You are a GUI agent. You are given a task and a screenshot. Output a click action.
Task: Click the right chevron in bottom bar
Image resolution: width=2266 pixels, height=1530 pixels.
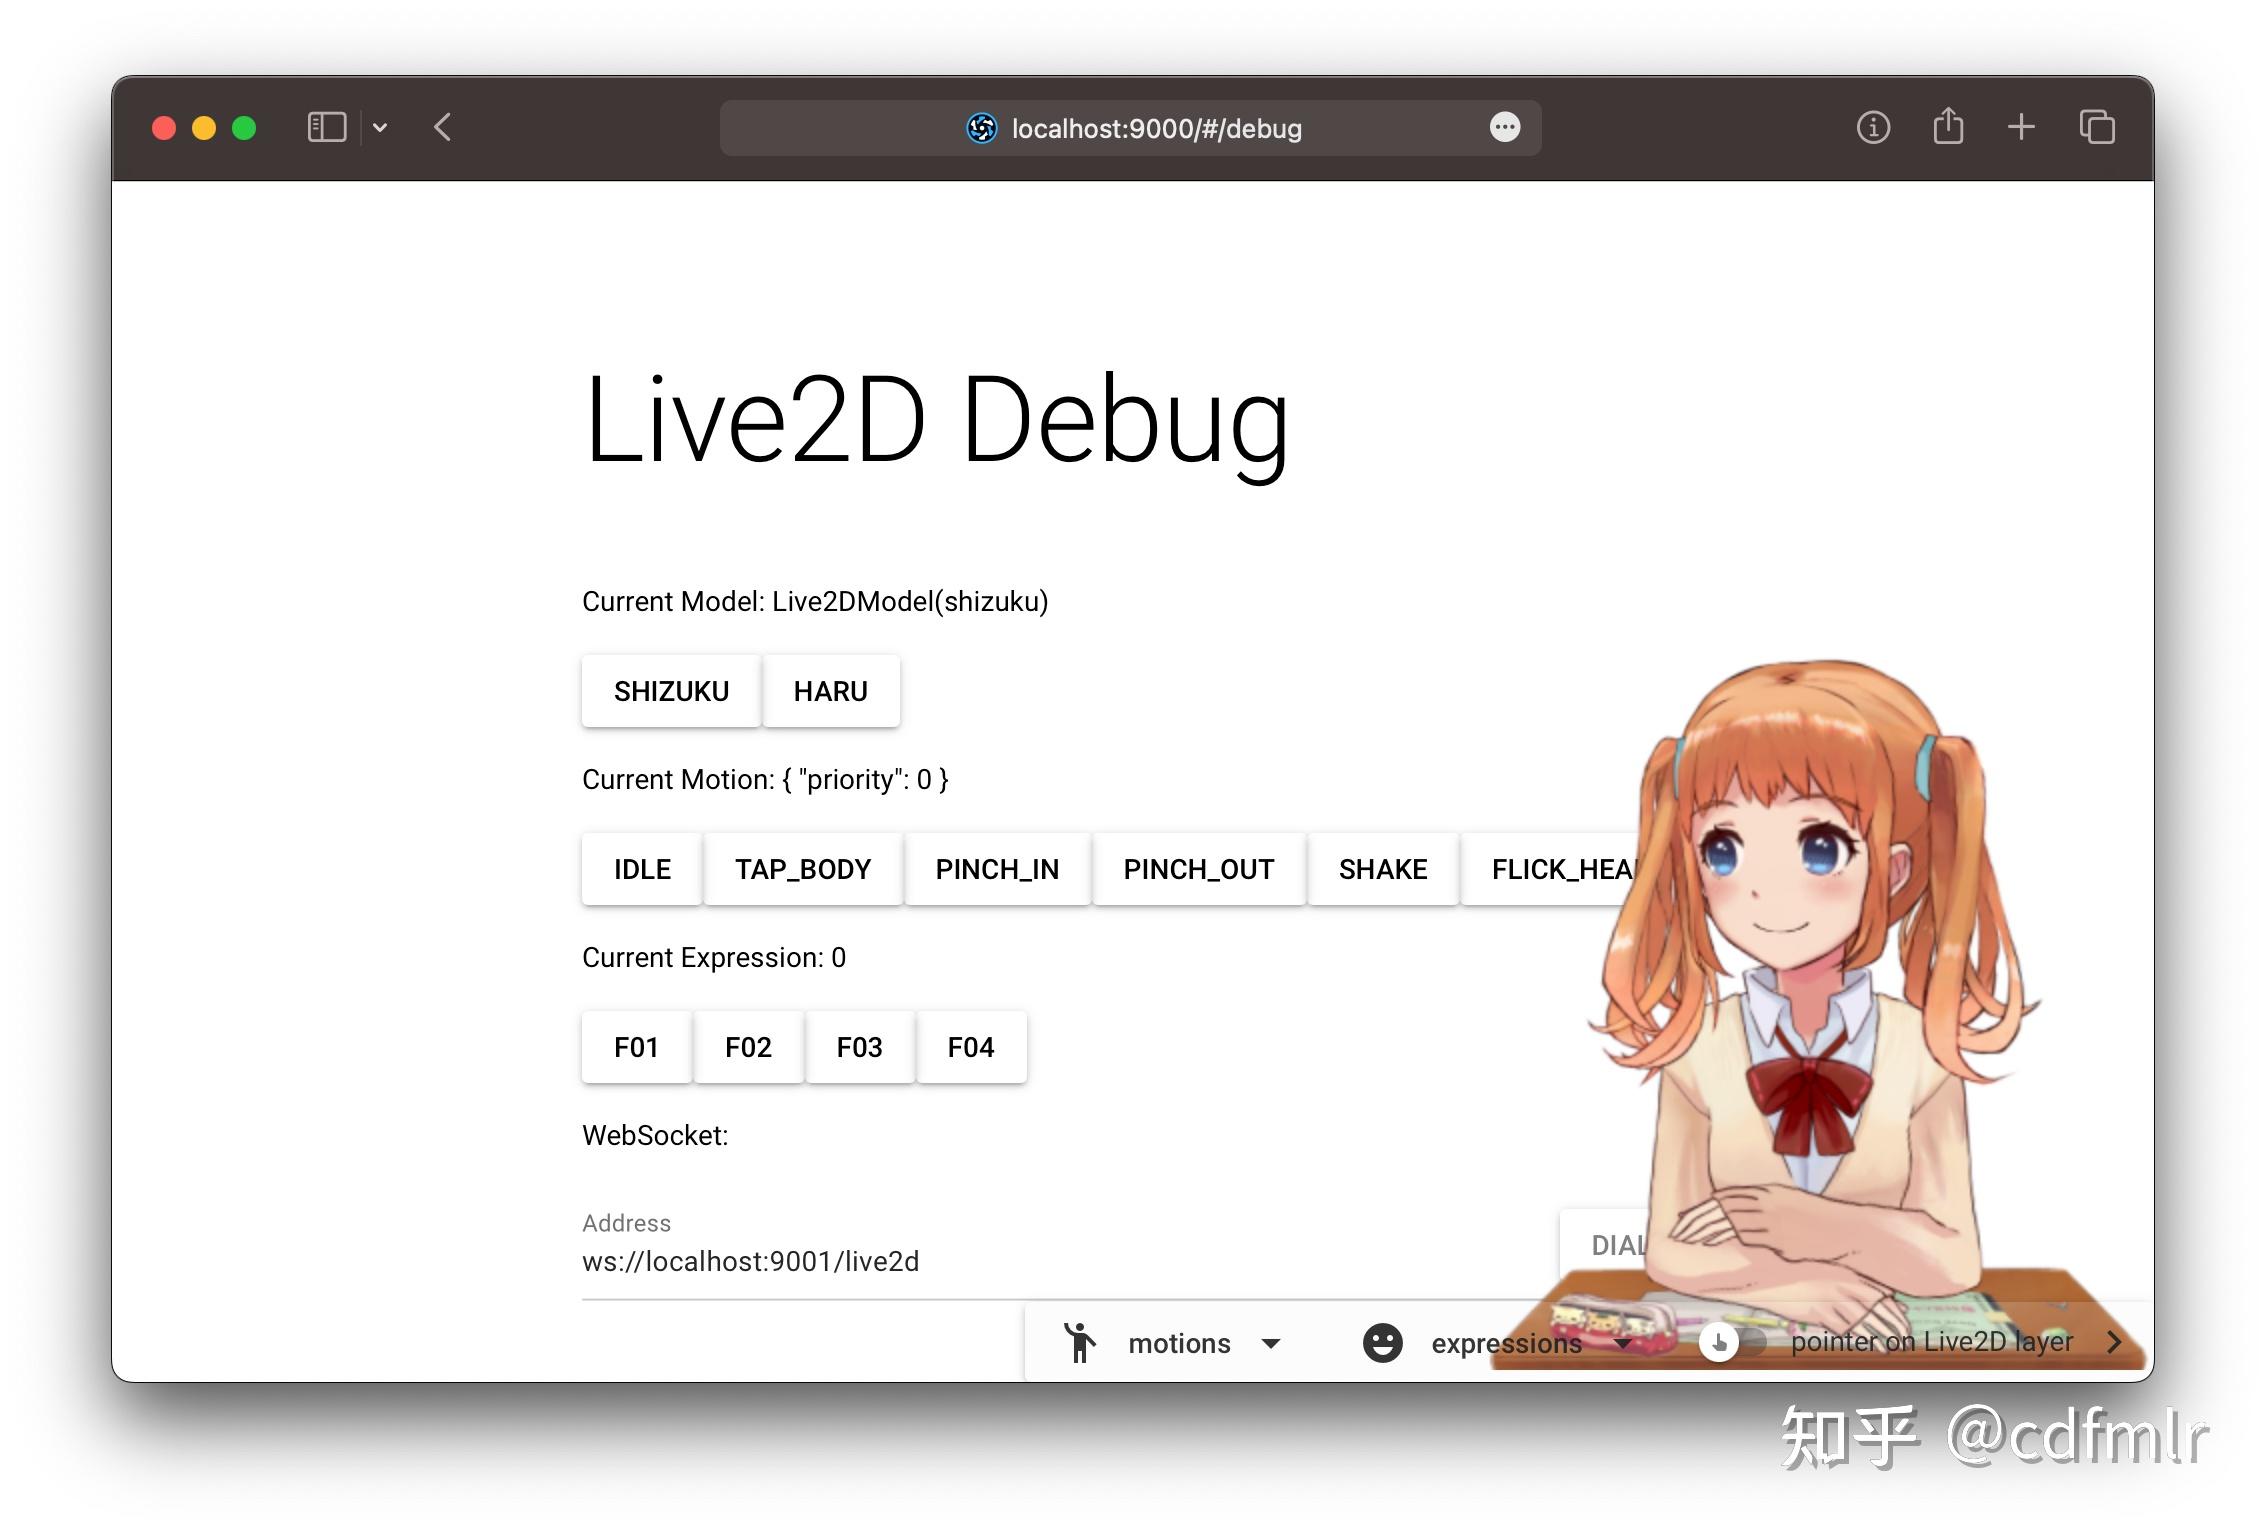(2113, 1342)
